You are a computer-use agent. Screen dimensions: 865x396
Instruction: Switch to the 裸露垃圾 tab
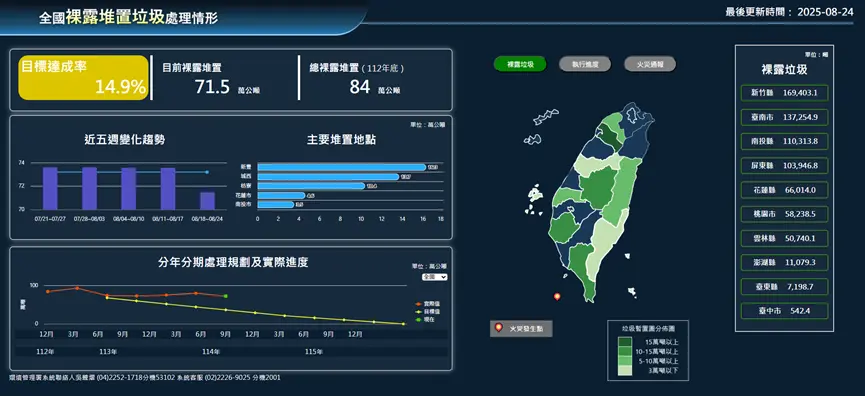point(520,64)
